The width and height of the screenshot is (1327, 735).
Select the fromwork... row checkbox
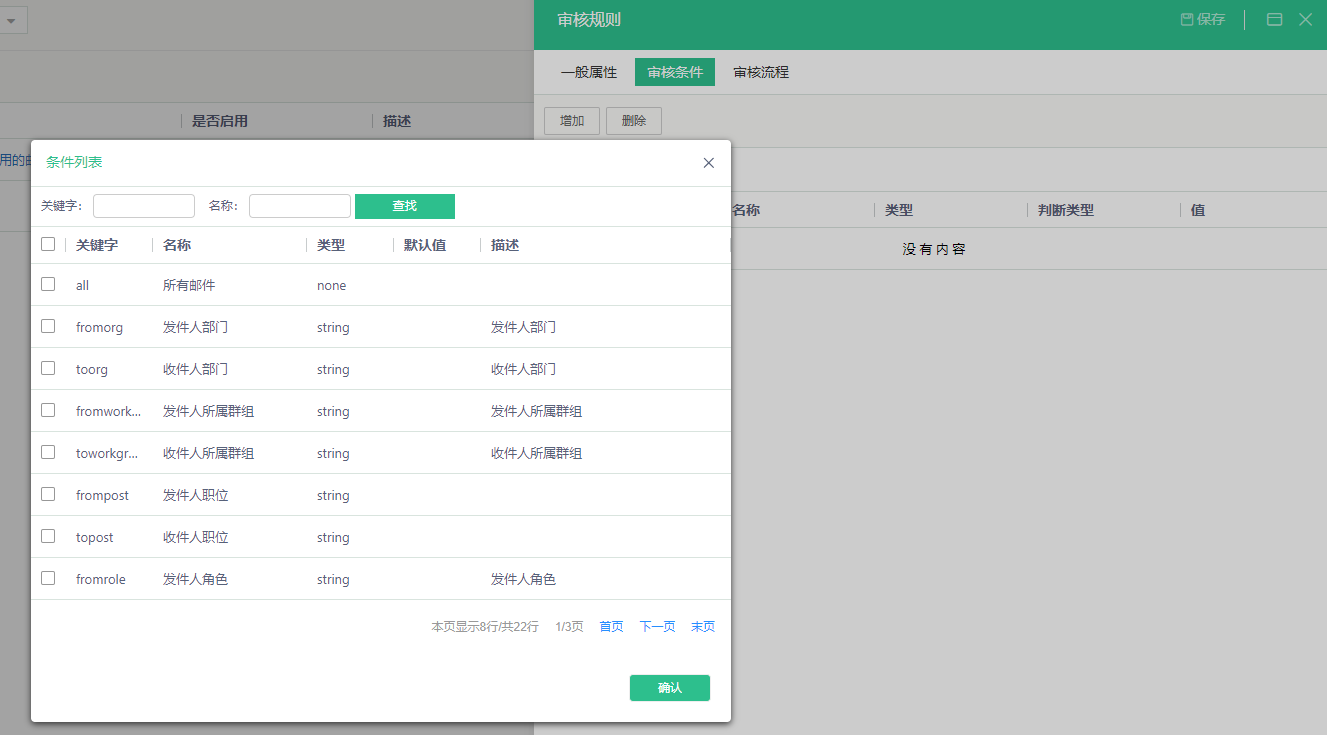pos(48,410)
